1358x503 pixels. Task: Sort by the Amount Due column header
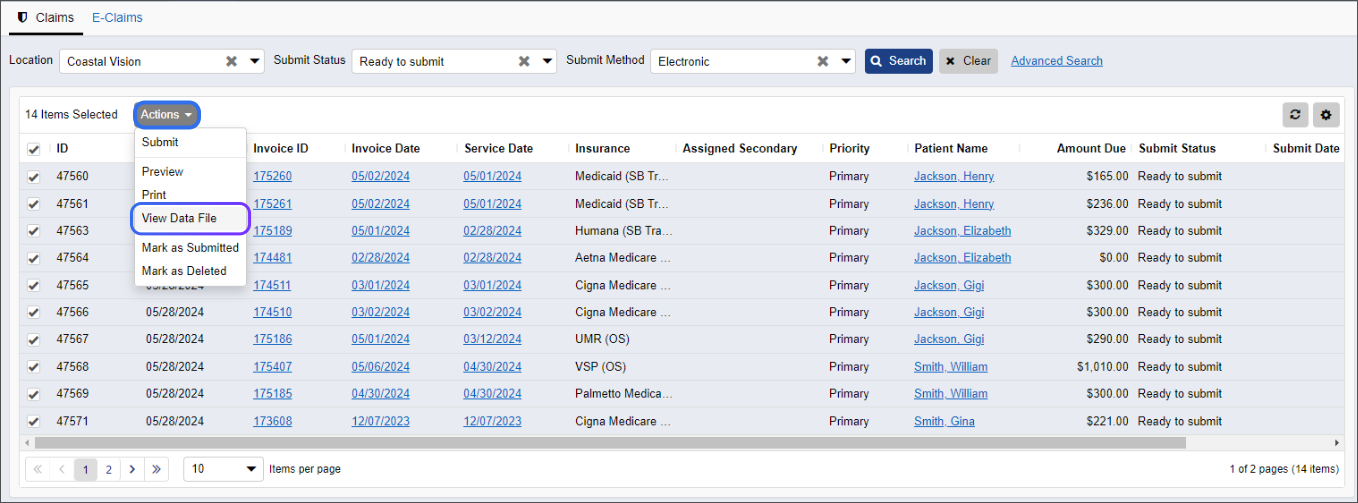click(x=1091, y=149)
